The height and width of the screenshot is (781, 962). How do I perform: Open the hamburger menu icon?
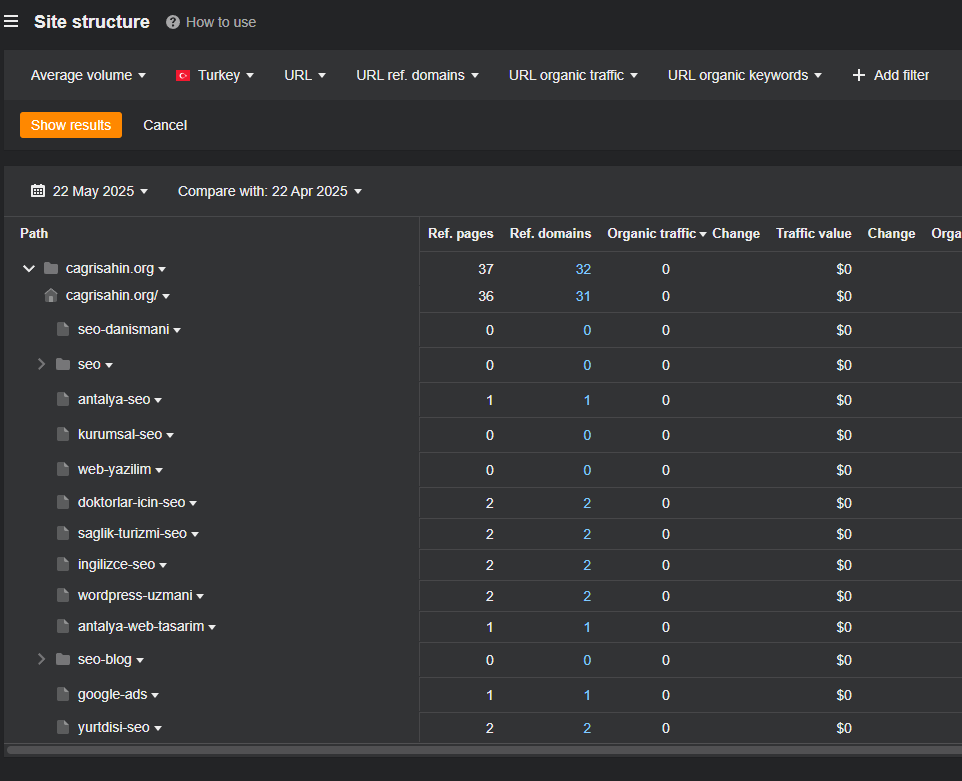tap(11, 22)
